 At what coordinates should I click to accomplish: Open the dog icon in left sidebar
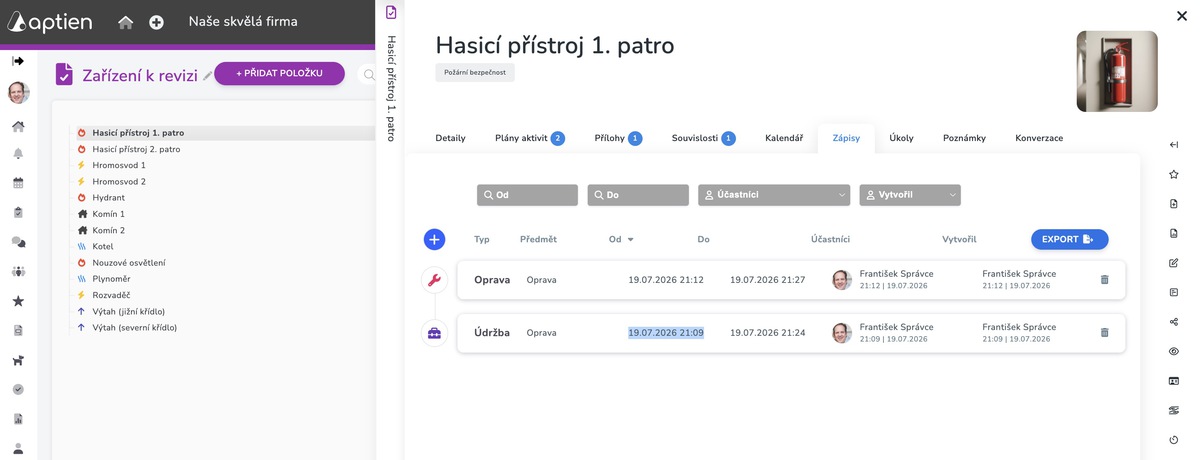(18, 360)
